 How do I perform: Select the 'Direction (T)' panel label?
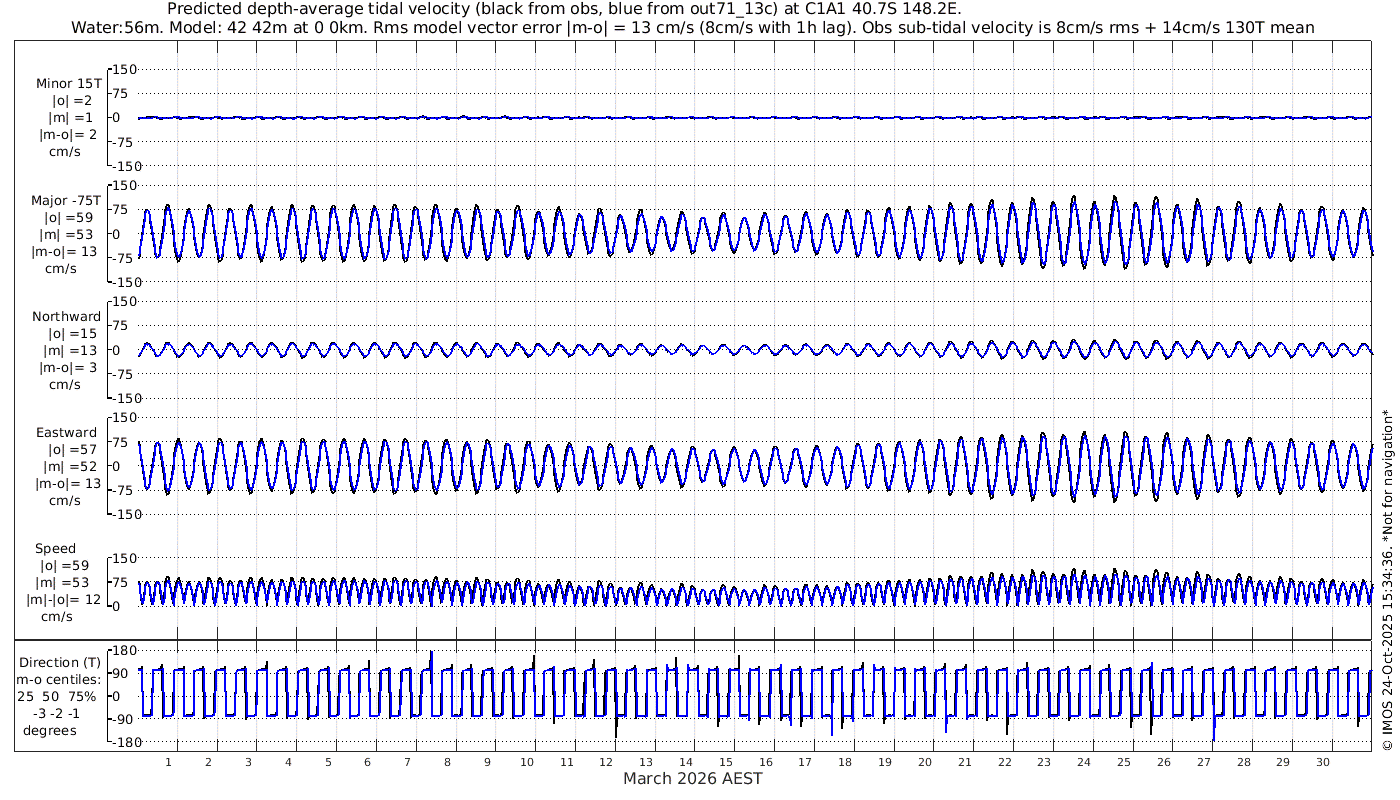coord(60,662)
